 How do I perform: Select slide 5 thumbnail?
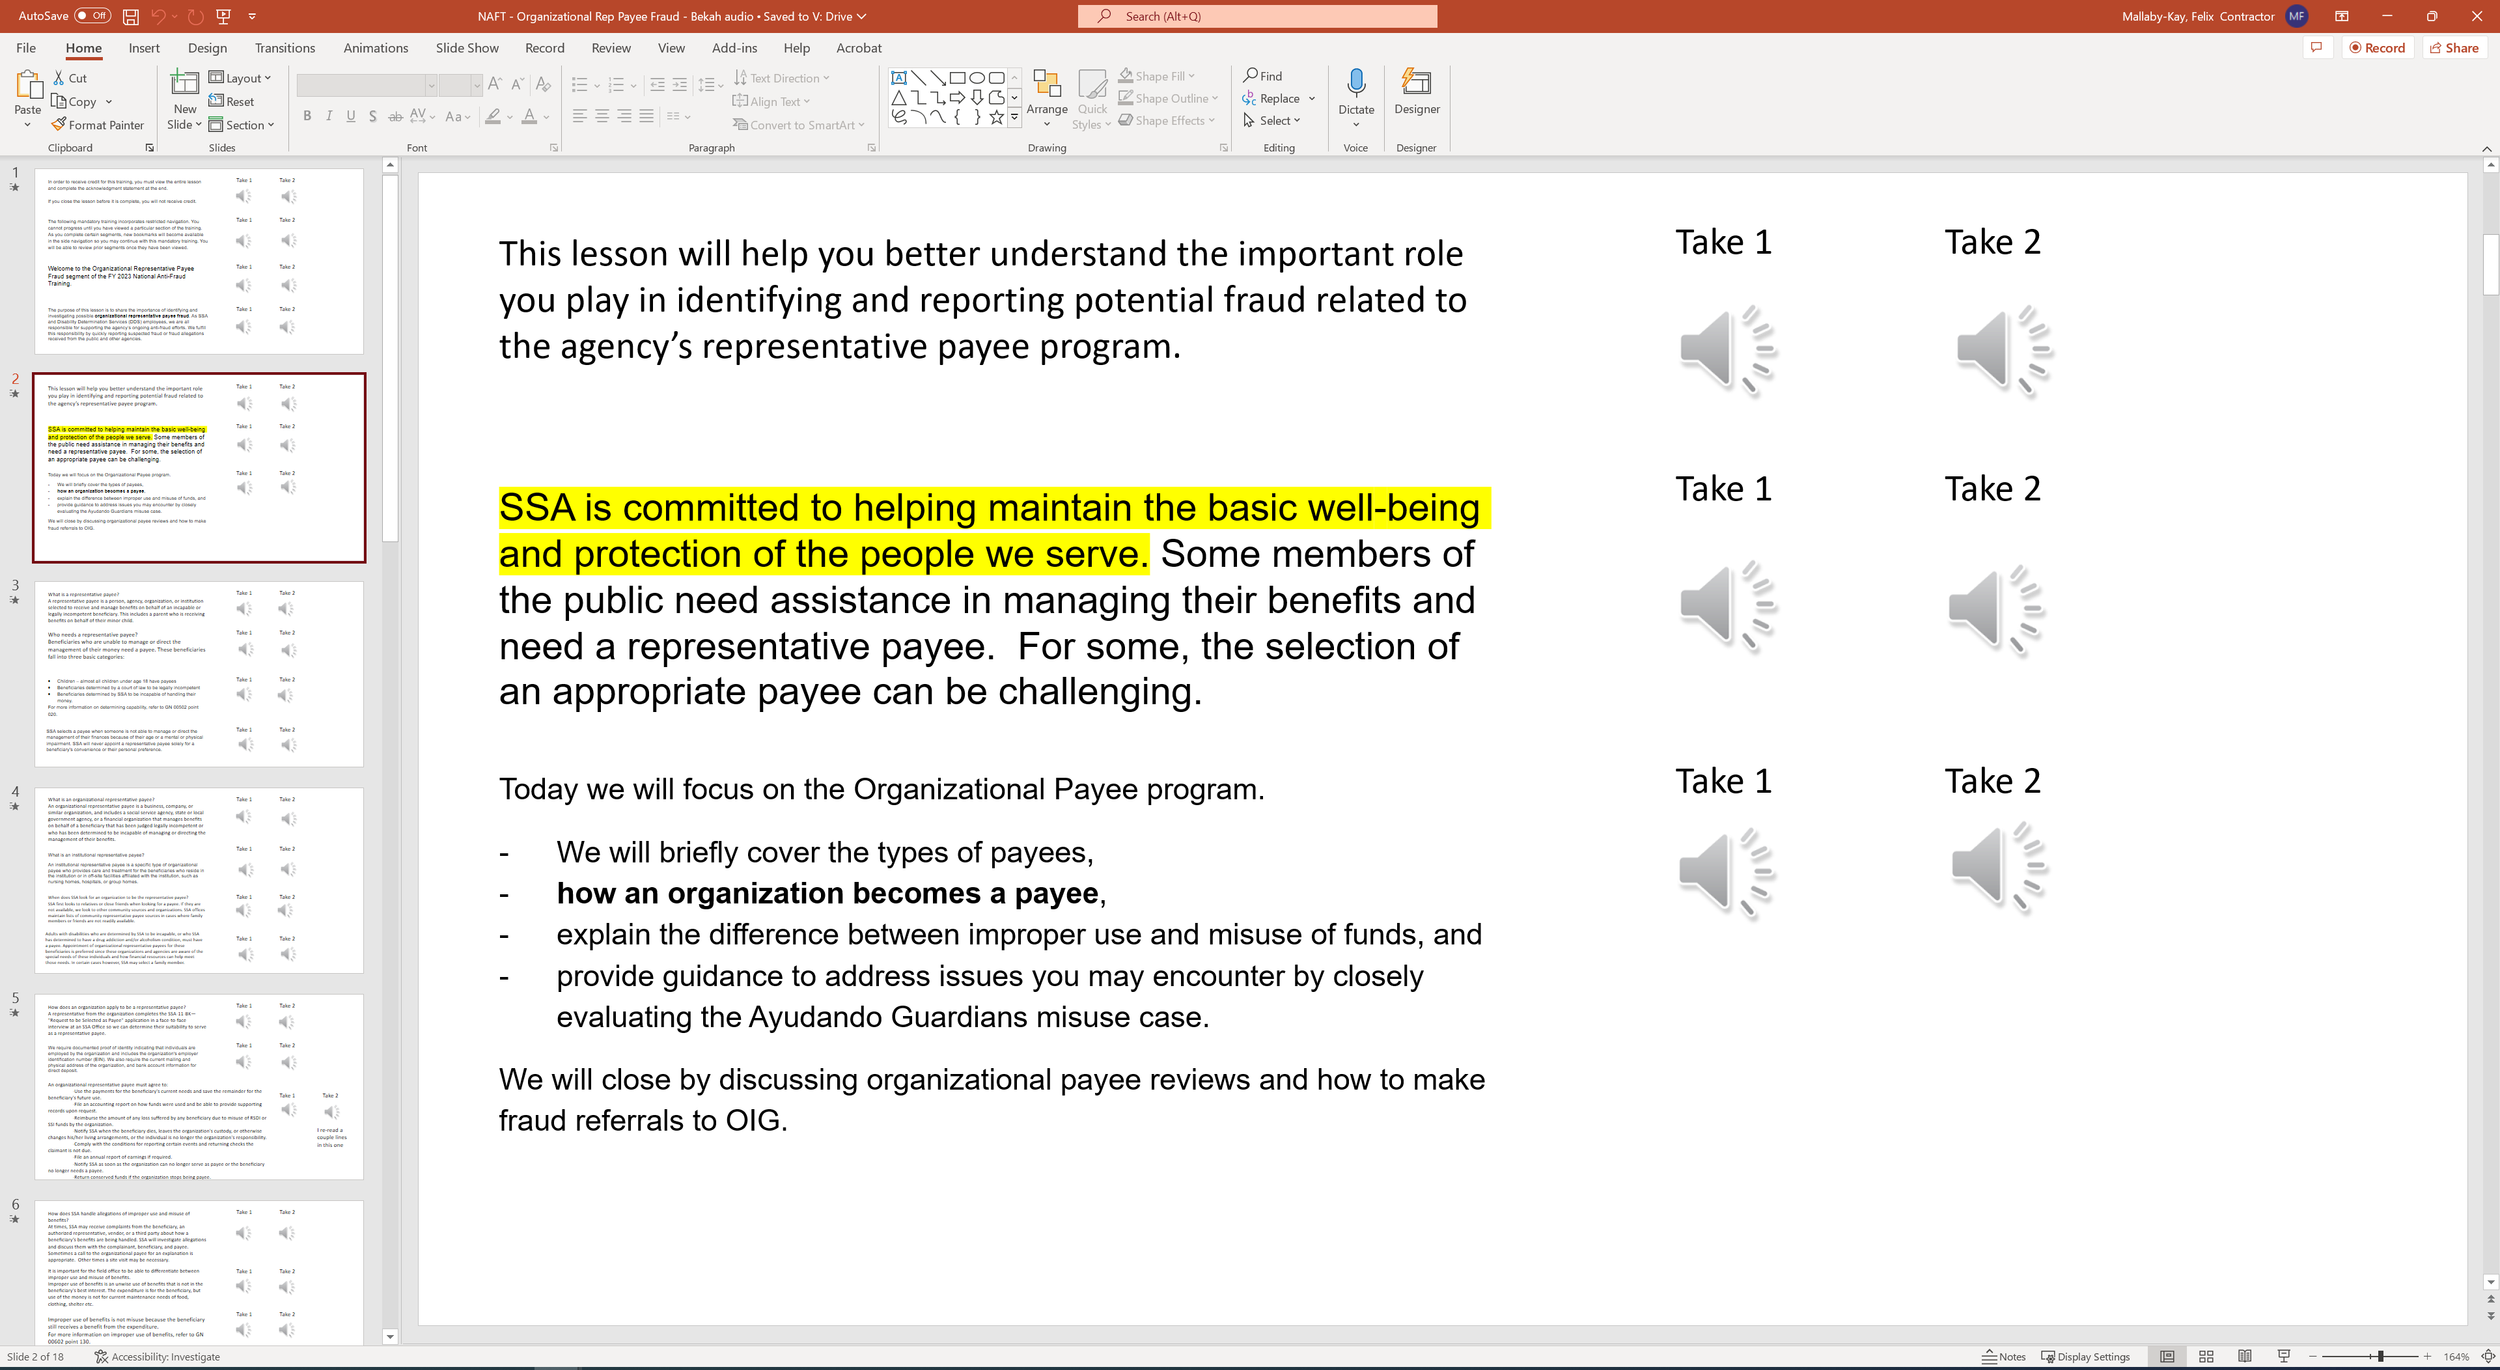[199, 1087]
